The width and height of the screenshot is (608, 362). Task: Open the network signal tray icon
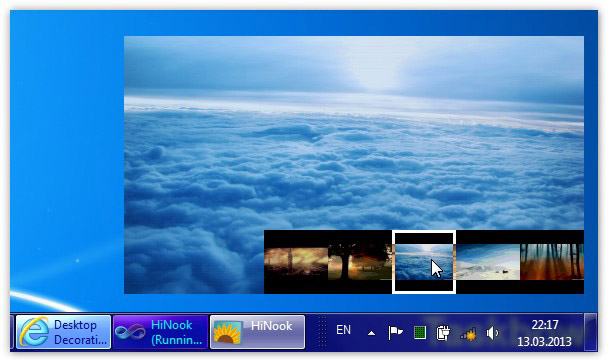click(x=468, y=334)
